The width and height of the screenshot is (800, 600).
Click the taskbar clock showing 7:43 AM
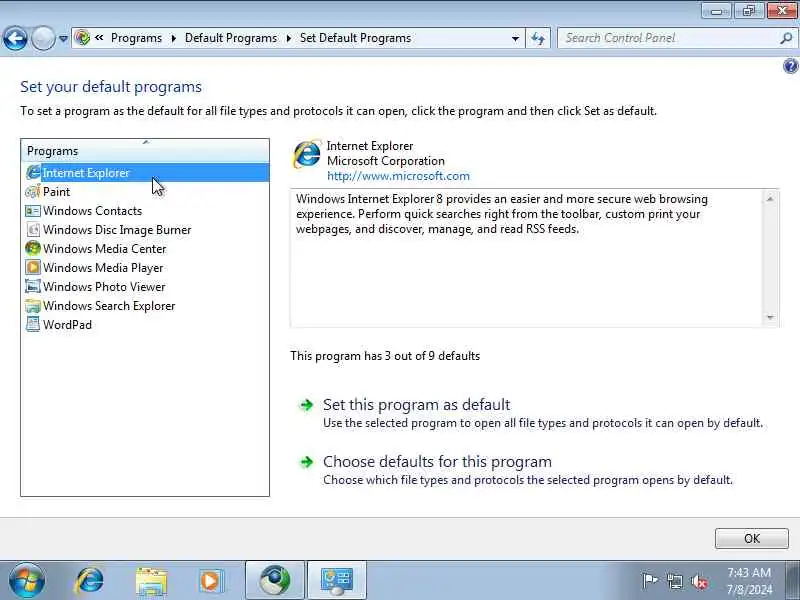pos(749,581)
